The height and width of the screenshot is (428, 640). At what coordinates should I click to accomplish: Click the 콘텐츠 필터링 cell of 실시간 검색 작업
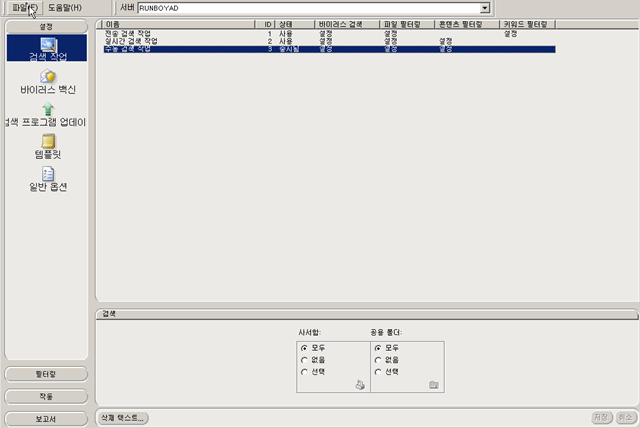pos(446,41)
